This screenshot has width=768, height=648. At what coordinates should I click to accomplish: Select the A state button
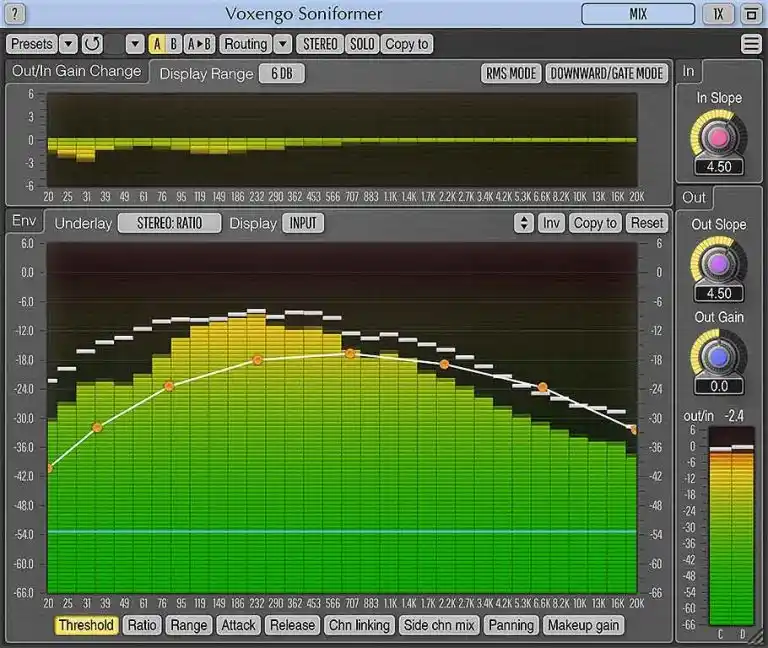[x=157, y=44]
